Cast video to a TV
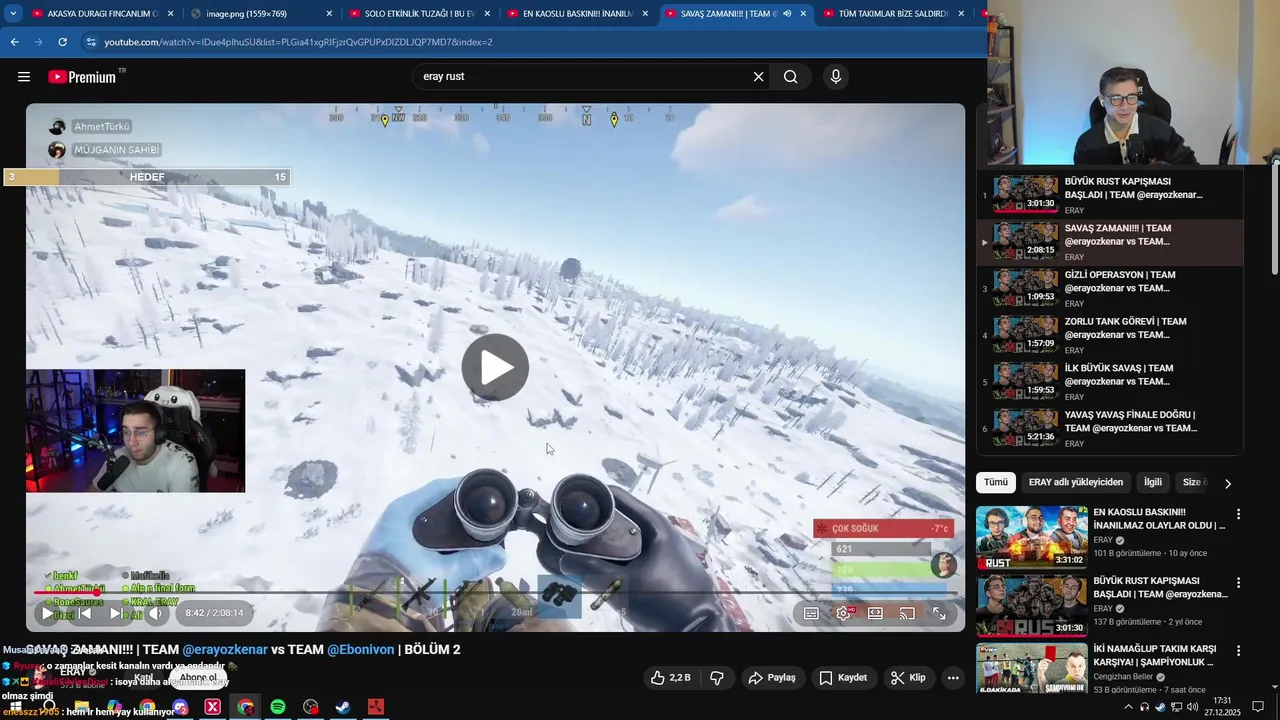The image size is (1280, 720). 907,613
